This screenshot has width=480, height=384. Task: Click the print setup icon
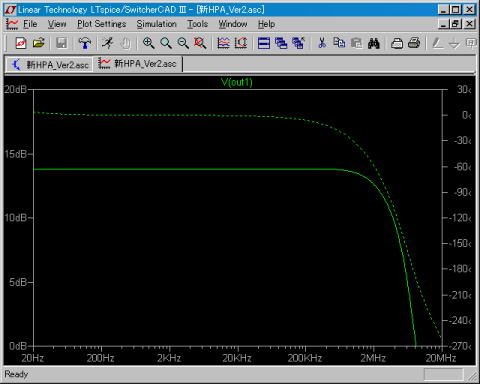coord(397,43)
